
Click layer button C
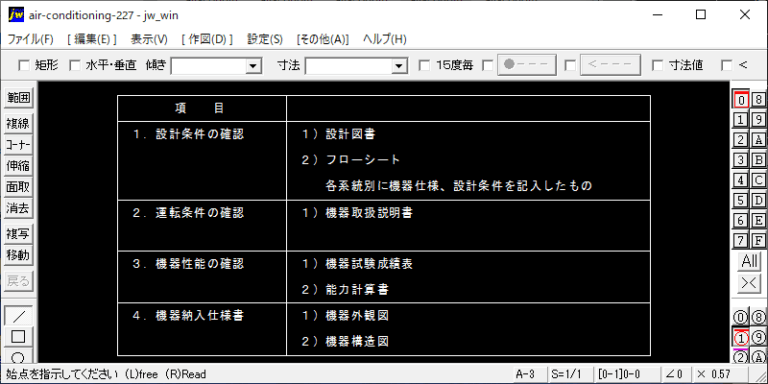(x=758, y=180)
